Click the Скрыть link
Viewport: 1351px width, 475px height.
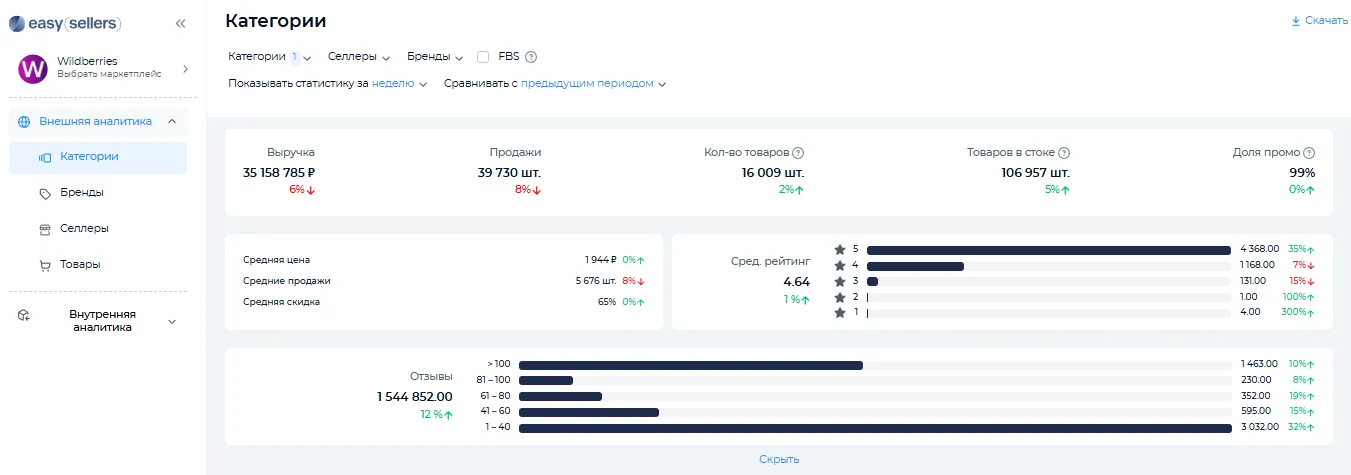click(x=779, y=460)
